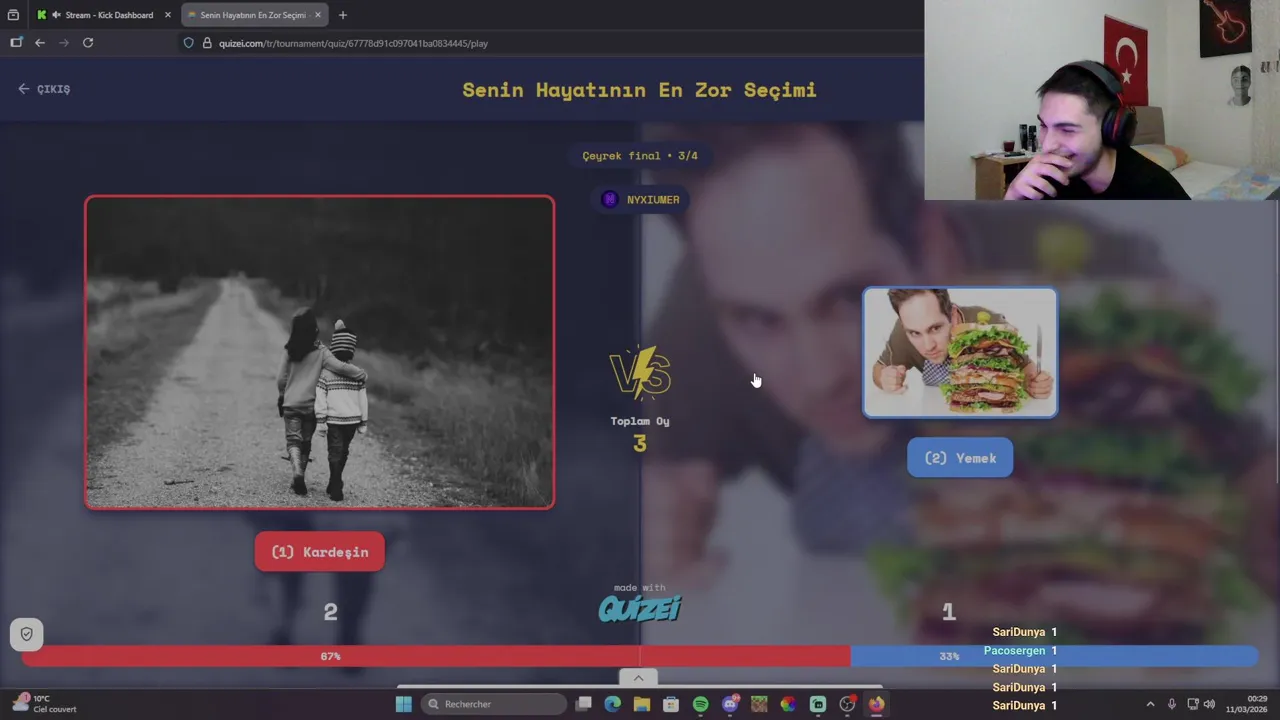The image size is (1280, 720).
Task: Close the Senin Hayatının En Zor Seçimi tab
Action: pos(318,15)
